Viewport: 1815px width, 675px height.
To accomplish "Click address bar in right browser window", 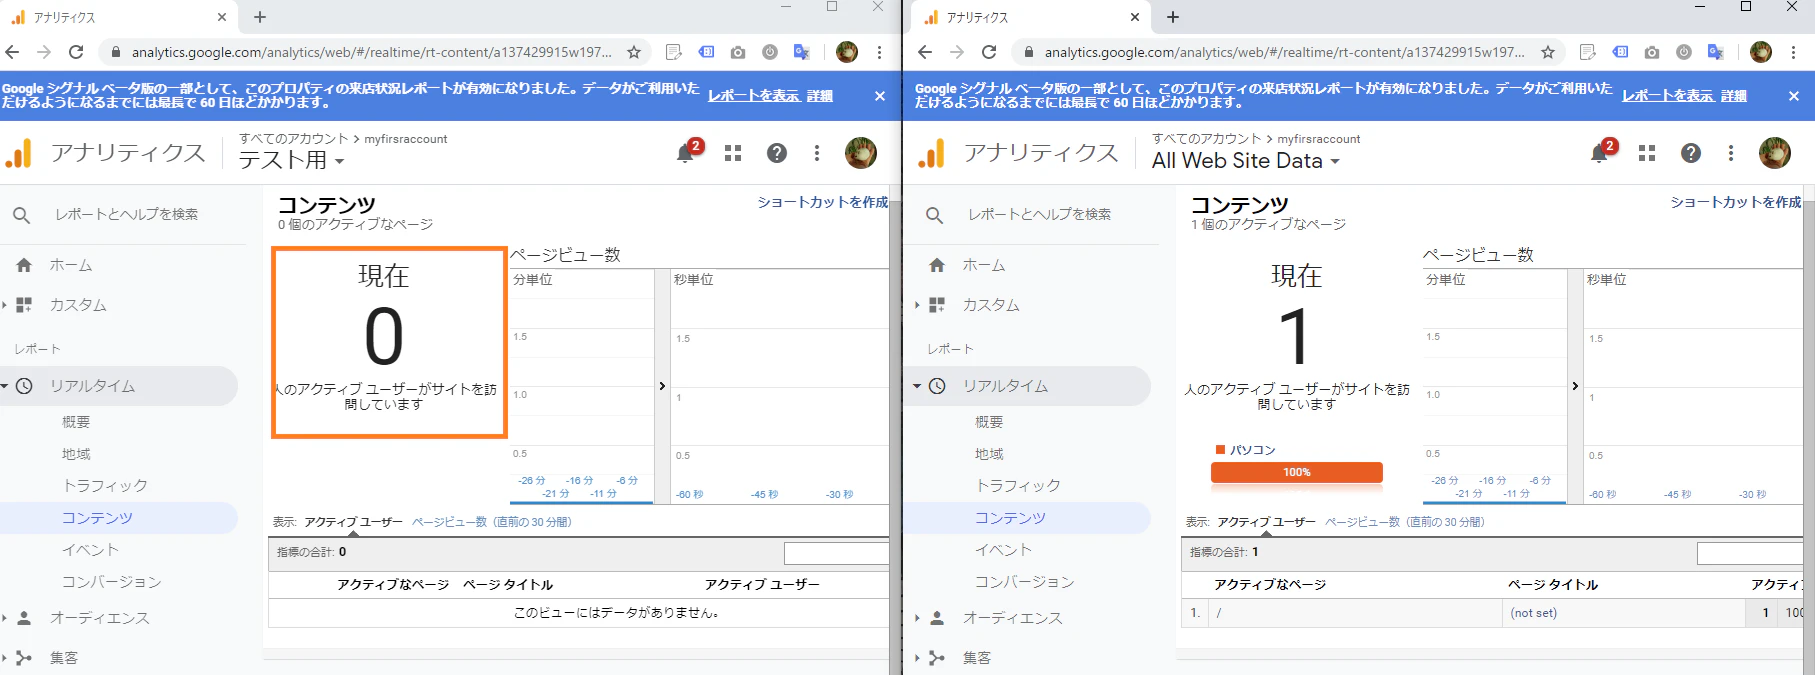I will click(x=1285, y=52).
